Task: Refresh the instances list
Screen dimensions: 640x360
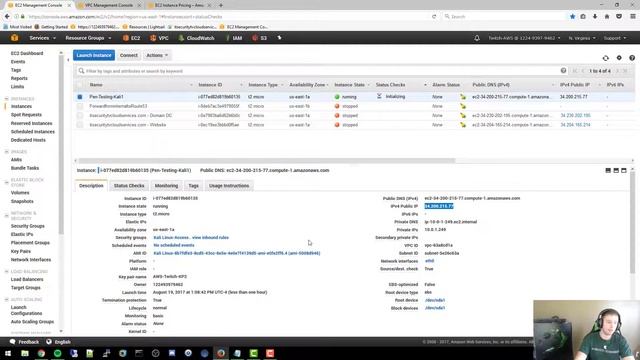Action: coord(606,58)
